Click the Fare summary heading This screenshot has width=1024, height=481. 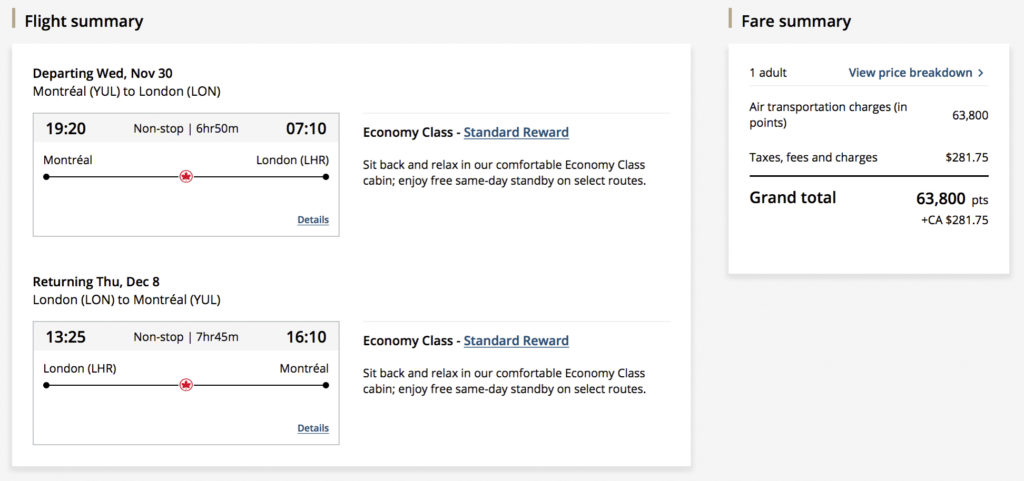[x=796, y=21]
